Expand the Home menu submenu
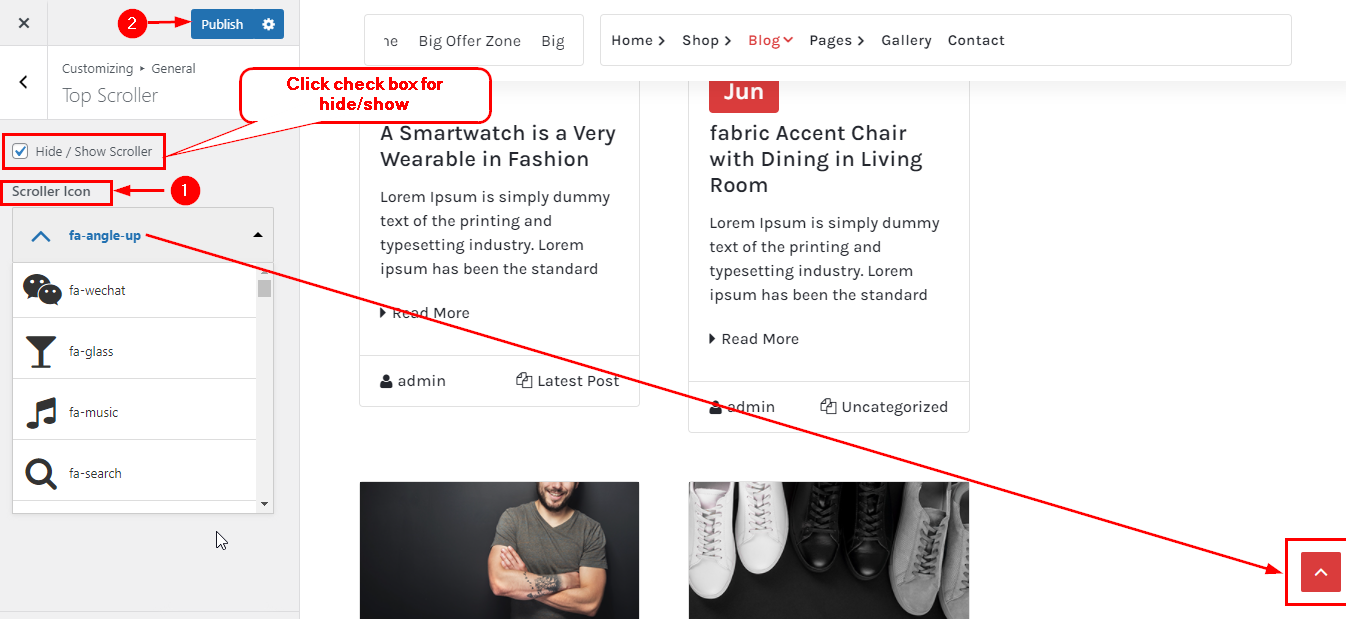Viewport: 1346px width, 619px height. coord(638,40)
